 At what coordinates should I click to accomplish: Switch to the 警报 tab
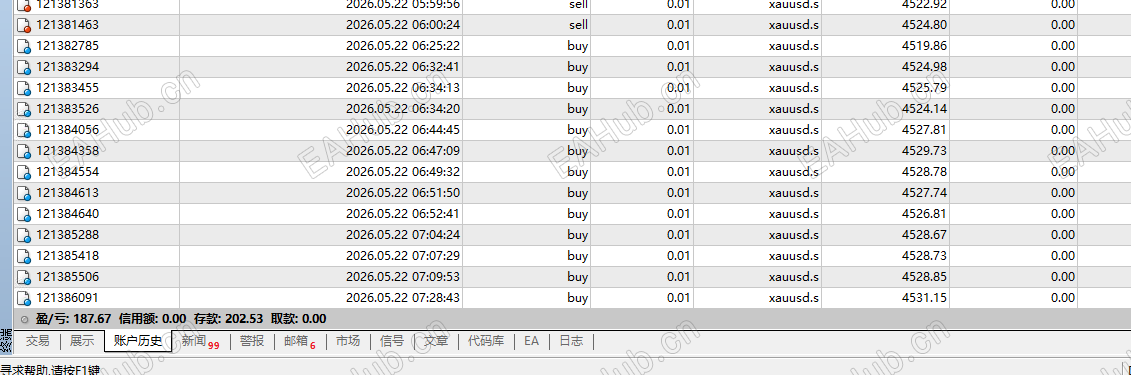coord(252,341)
